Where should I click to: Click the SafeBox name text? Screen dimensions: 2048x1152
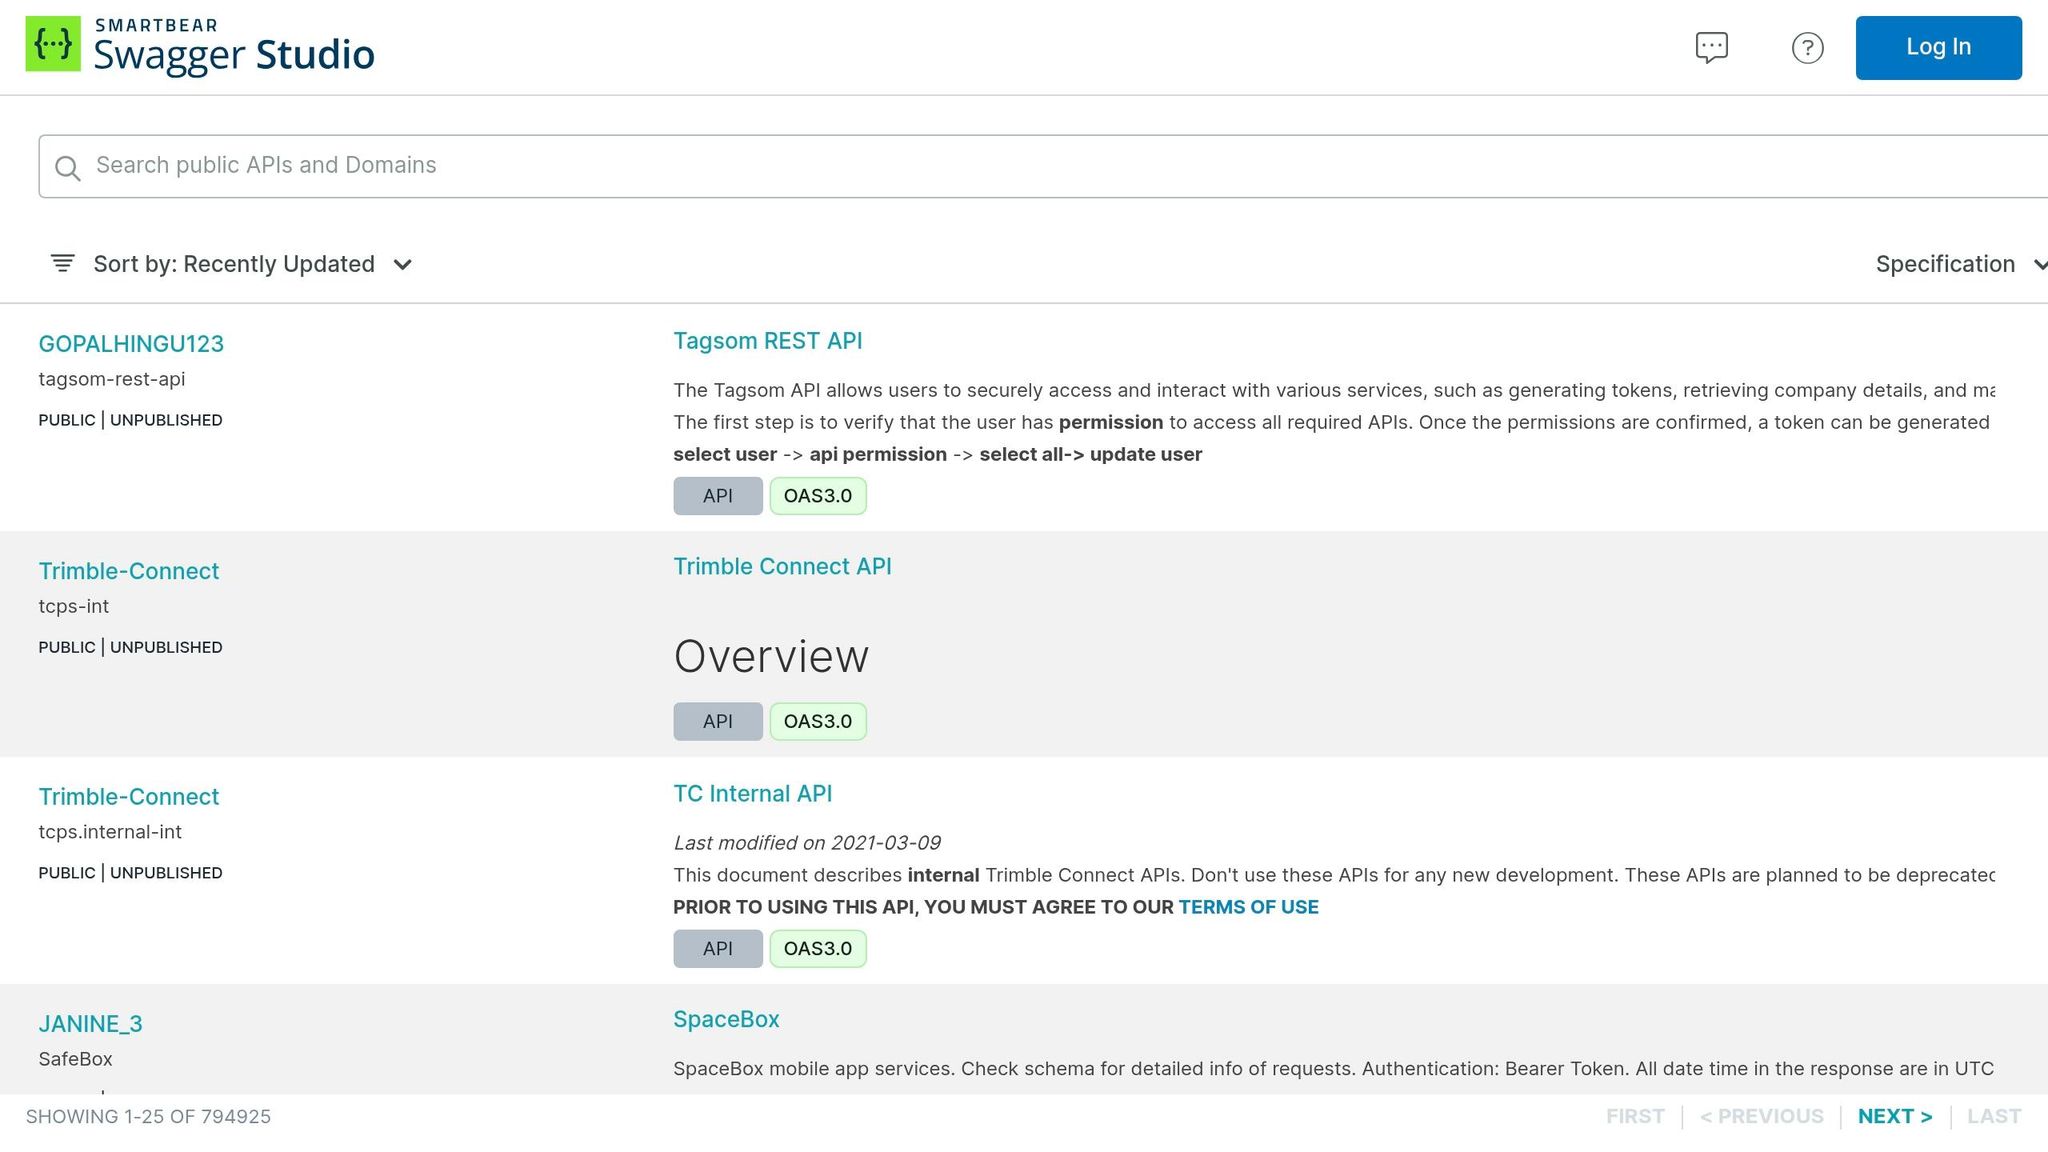(x=75, y=1059)
